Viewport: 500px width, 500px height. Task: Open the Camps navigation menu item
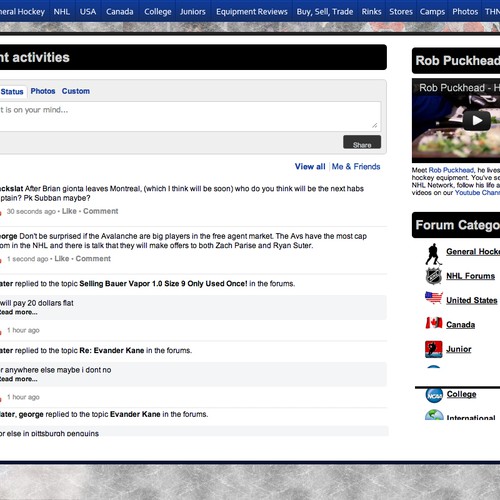432,12
